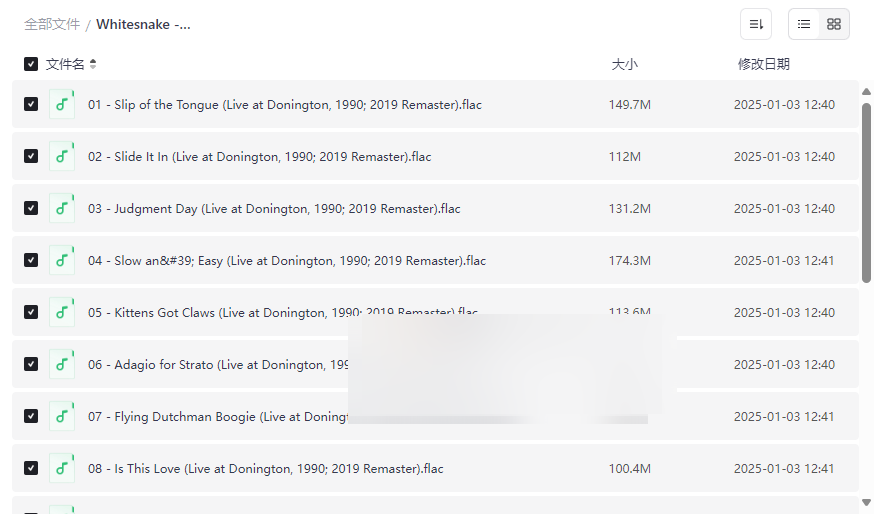Click audio file icon for Slide It In
The image size is (874, 514).
(62, 156)
